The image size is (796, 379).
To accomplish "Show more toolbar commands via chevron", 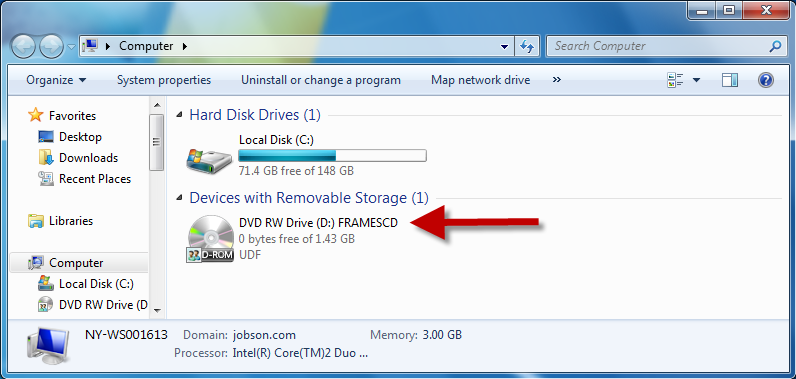I will [x=557, y=80].
